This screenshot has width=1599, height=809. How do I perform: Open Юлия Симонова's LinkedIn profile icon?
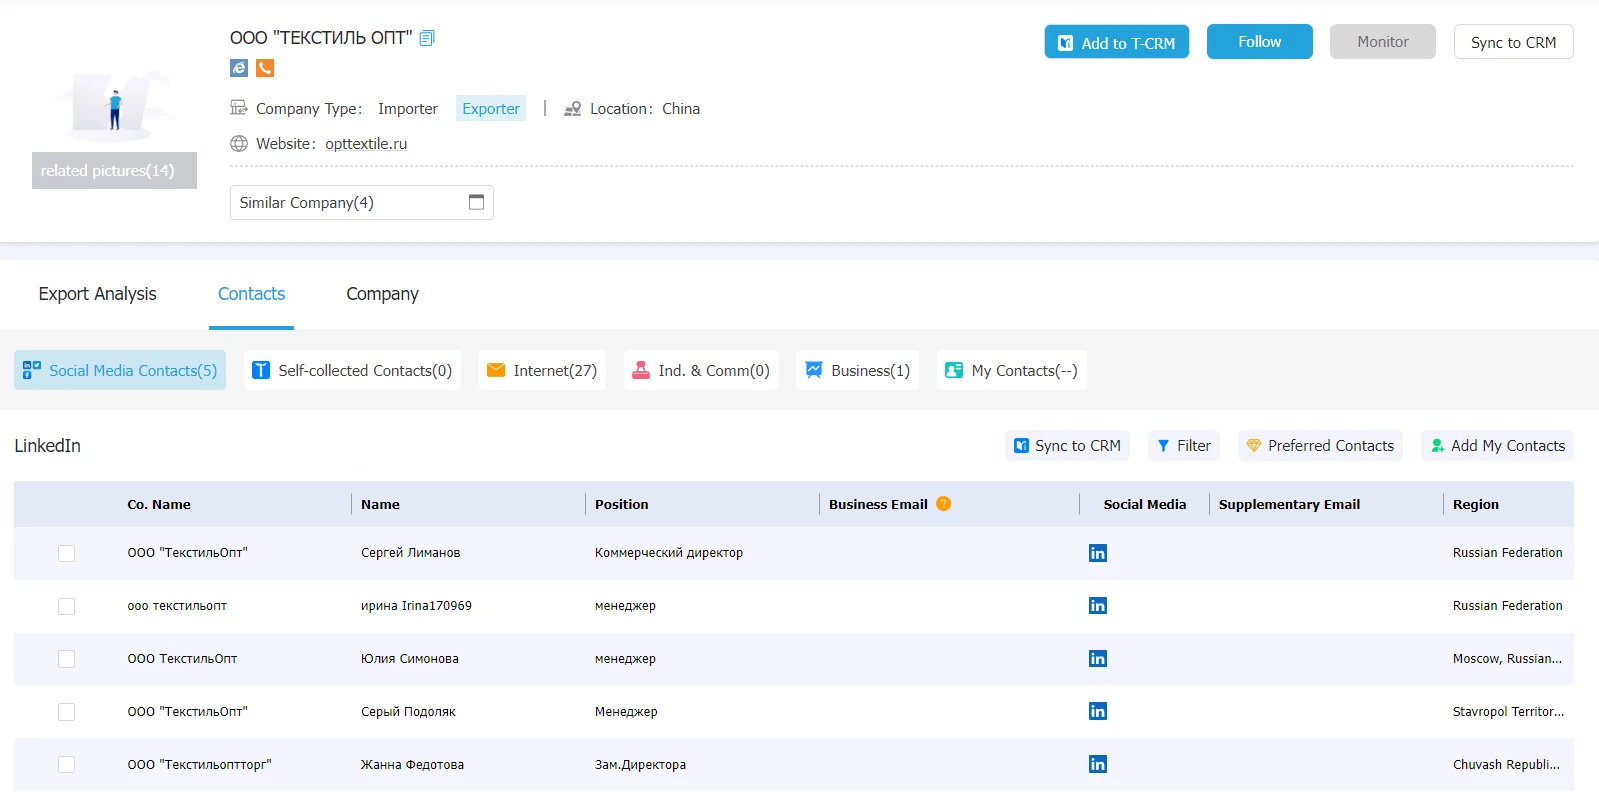1097,658
